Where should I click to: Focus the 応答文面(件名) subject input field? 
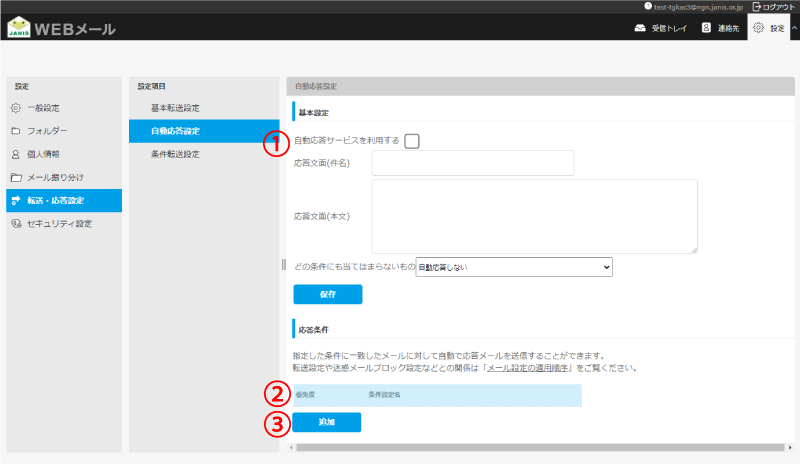click(472, 163)
